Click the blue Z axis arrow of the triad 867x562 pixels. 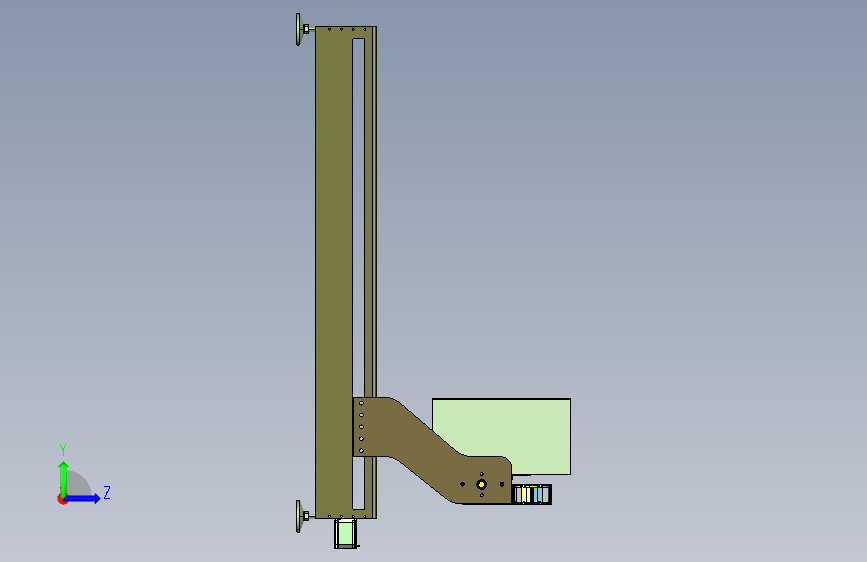coord(83,498)
